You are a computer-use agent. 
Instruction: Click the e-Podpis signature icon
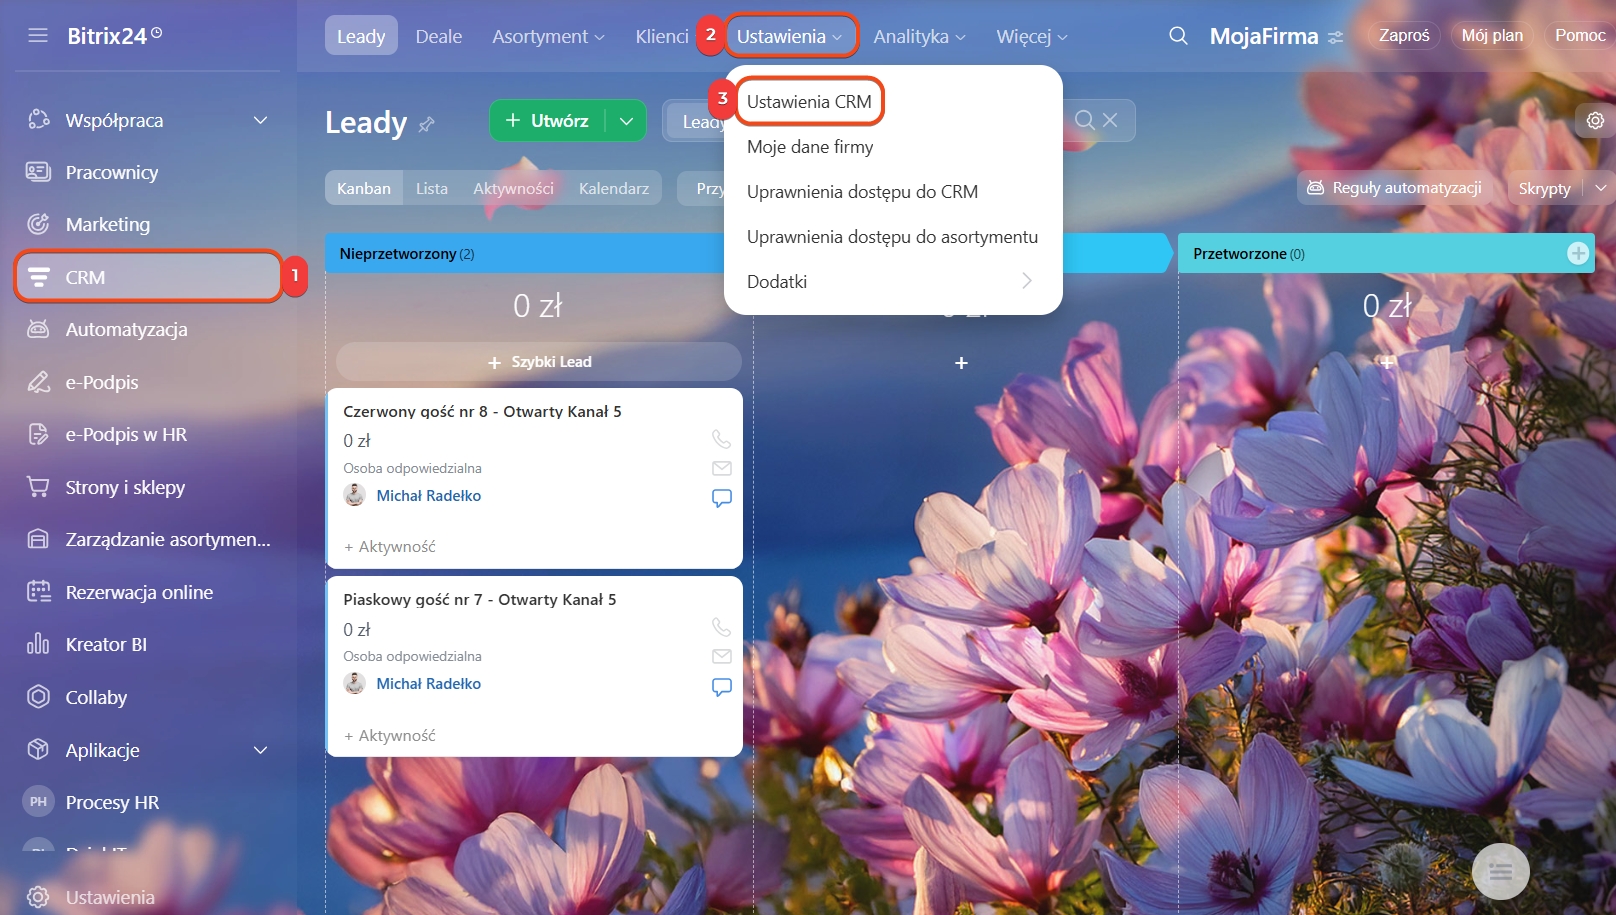38,382
